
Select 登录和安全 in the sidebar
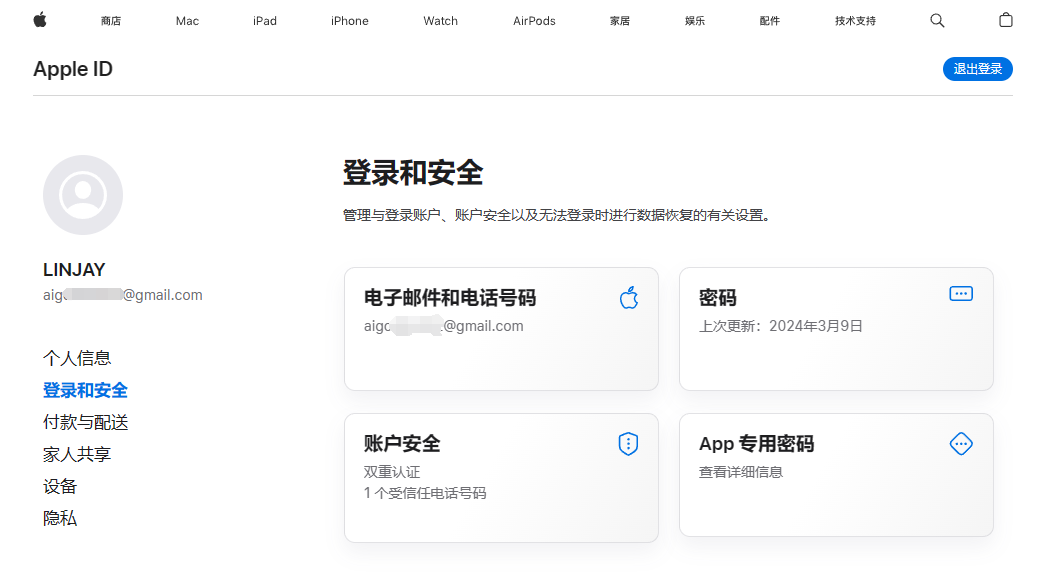[85, 390]
